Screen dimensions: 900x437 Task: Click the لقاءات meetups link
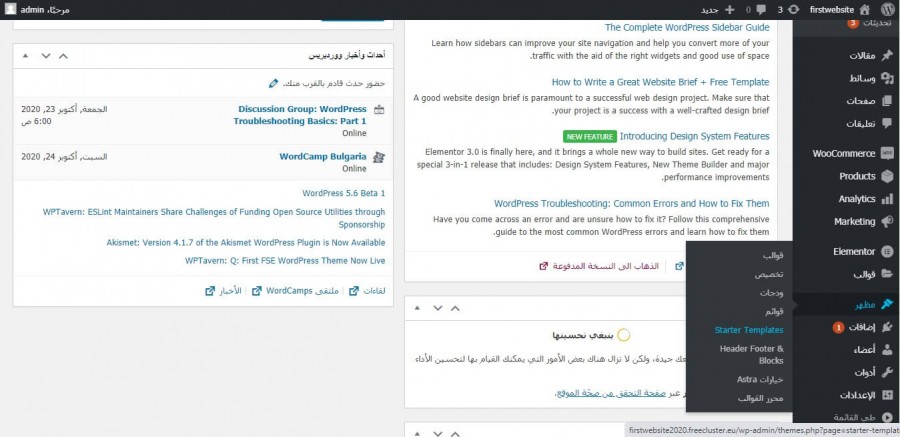367,291
